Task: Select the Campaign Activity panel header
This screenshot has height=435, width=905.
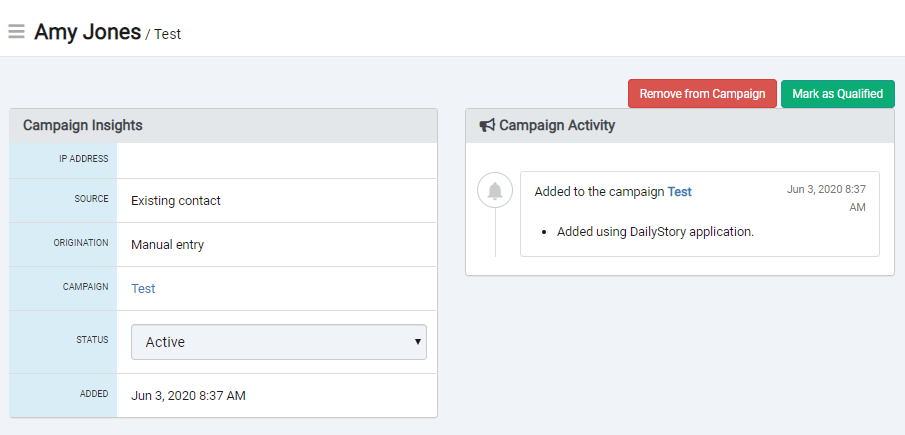Action: click(x=680, y=126)
